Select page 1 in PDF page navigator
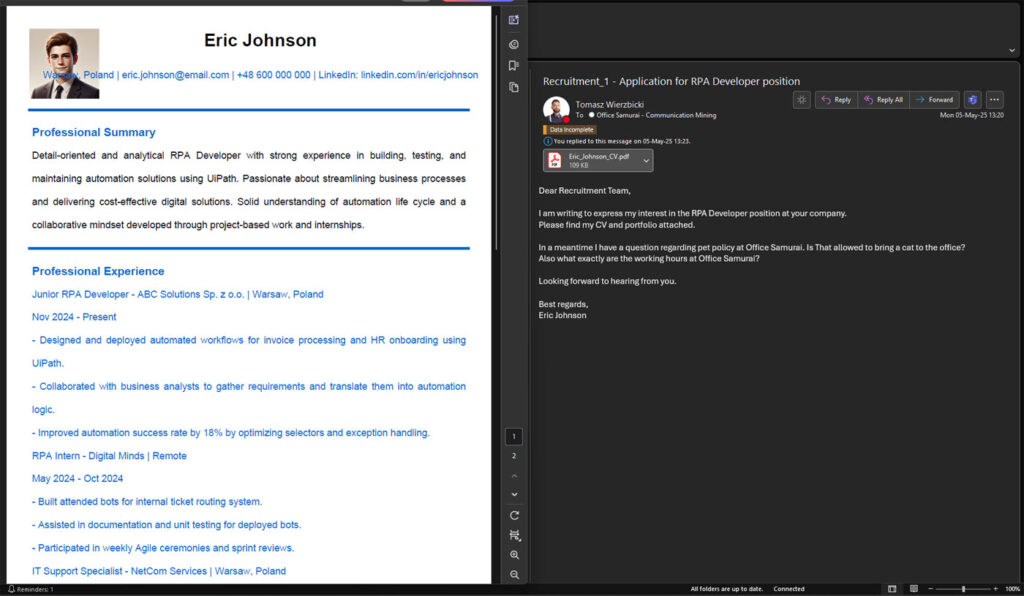1024x596 pixels. [x=514, y=436]
